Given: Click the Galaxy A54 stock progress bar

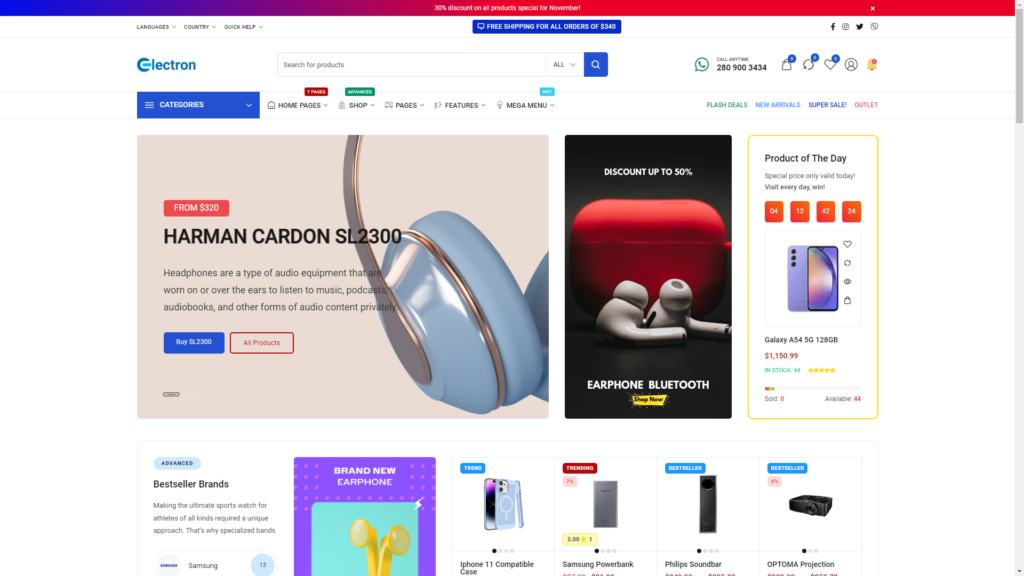Looking at the screenshot, I should coord(812,389).
